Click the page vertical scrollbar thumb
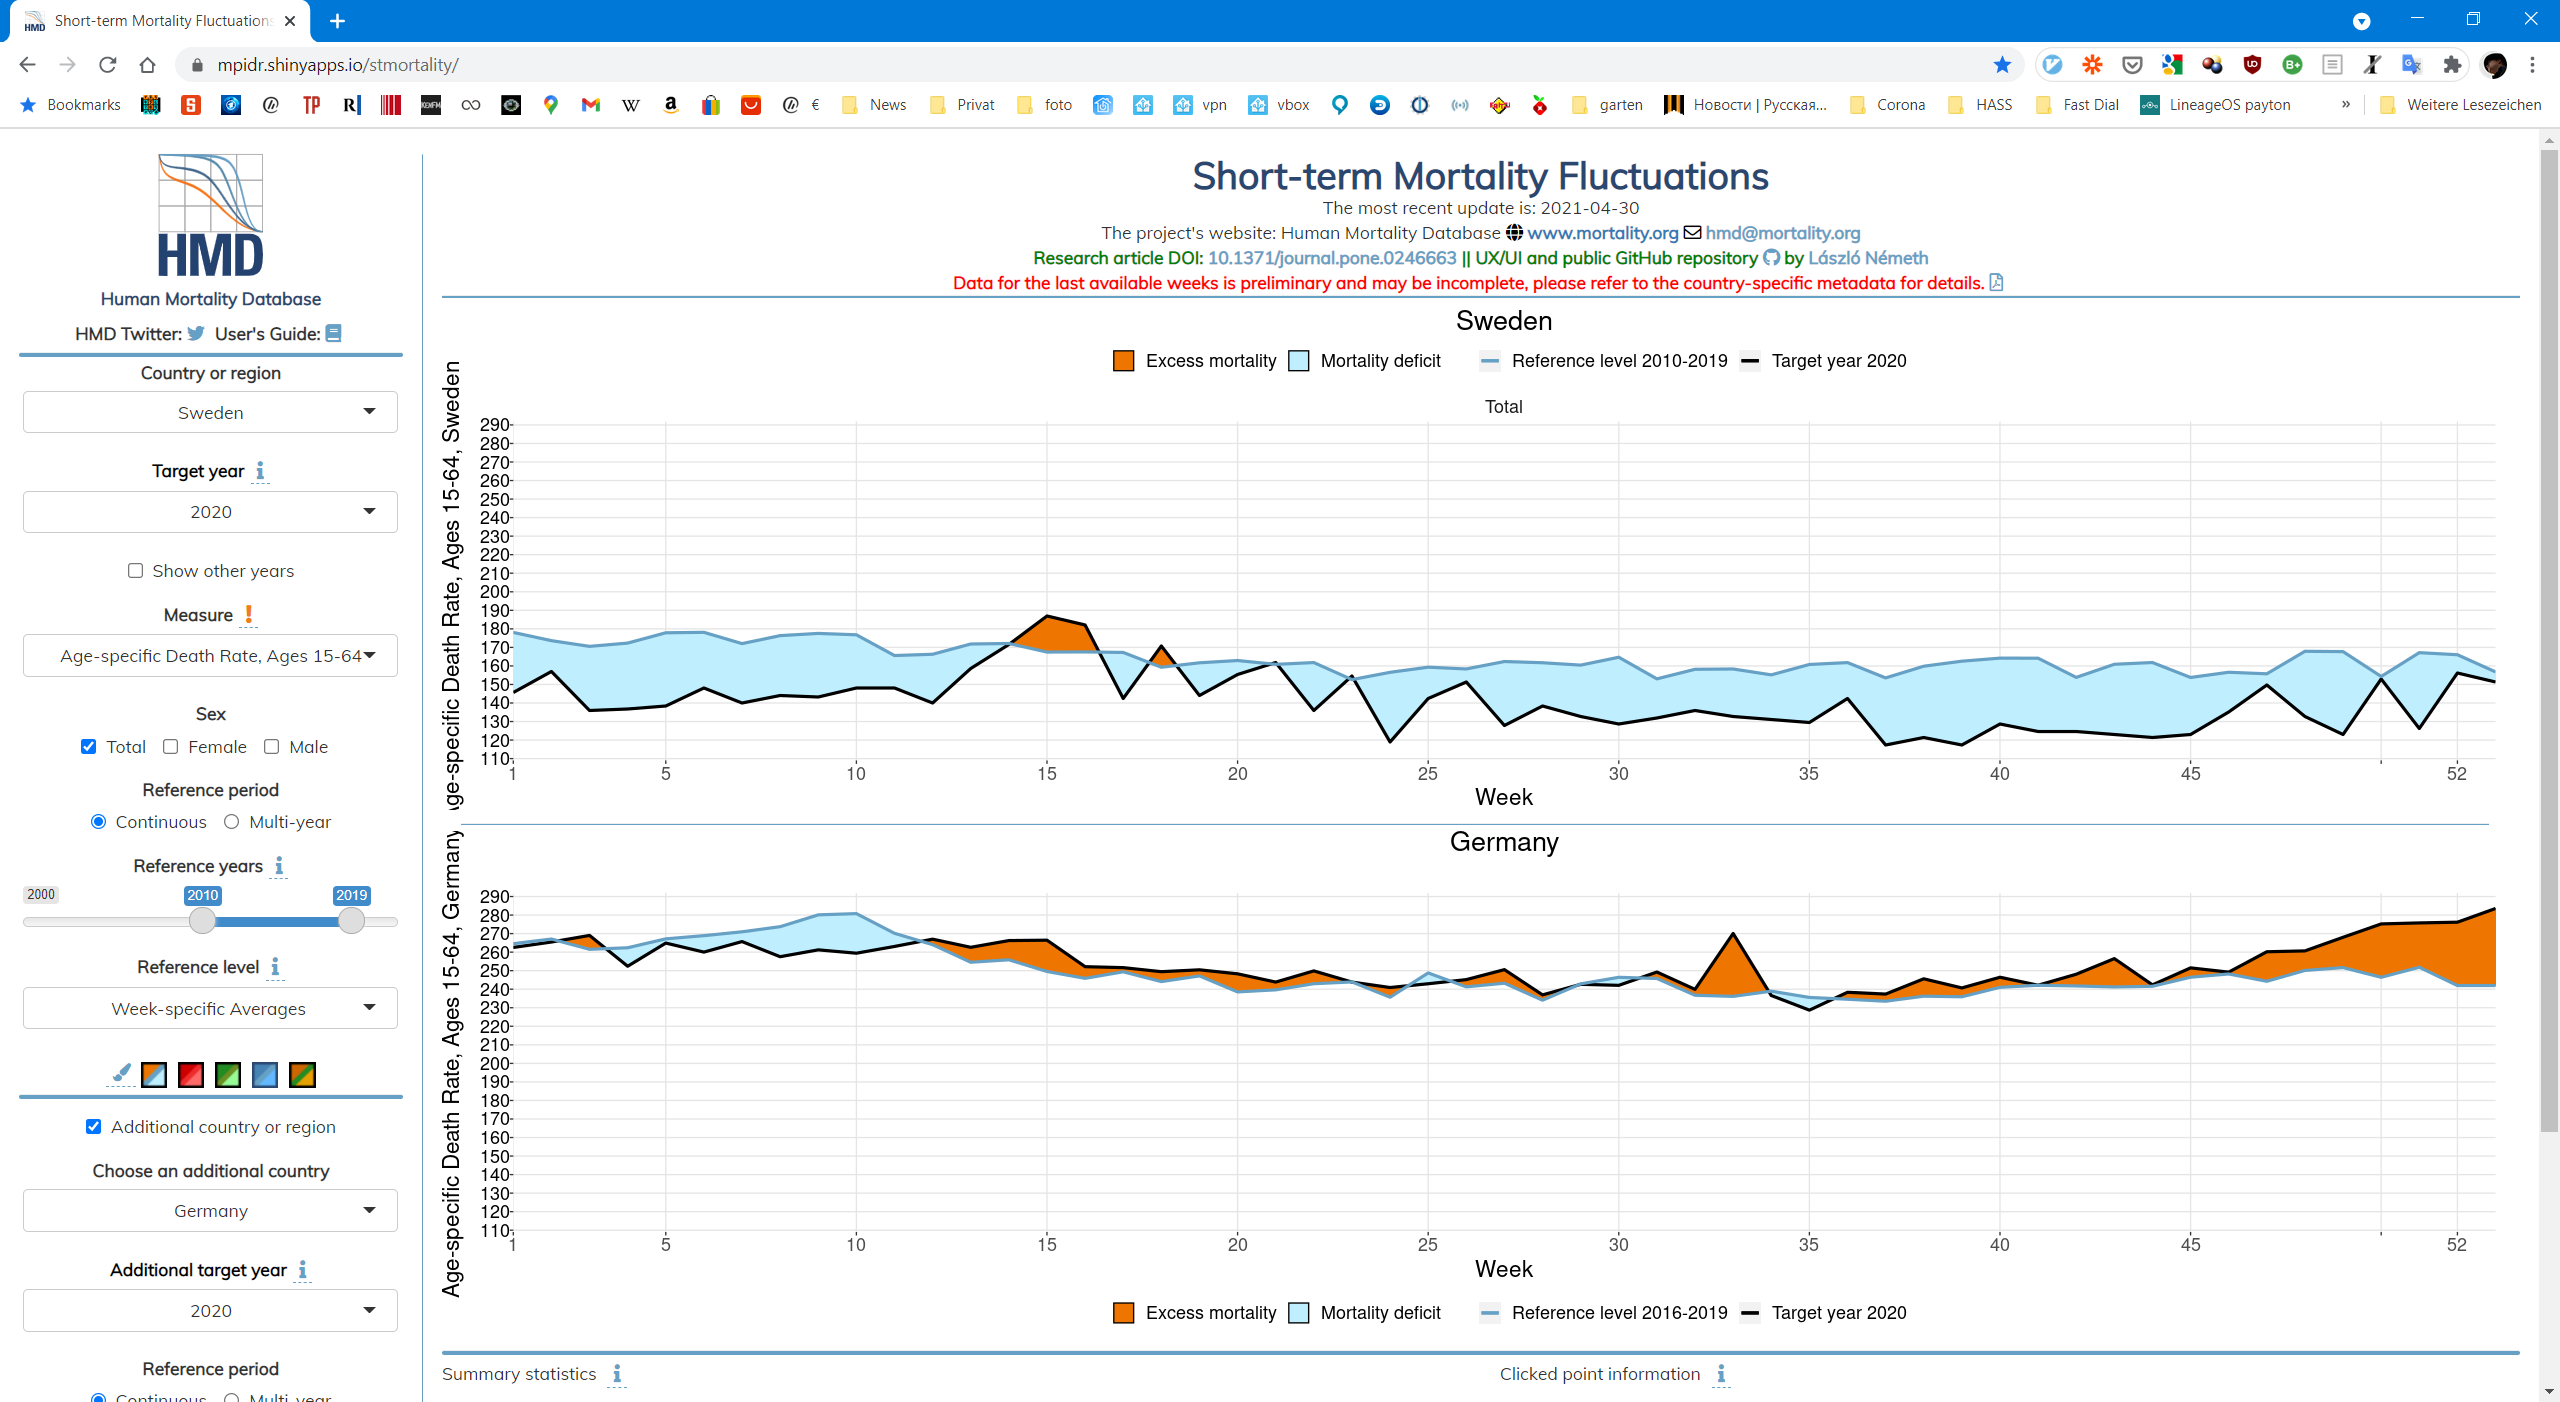 point(2549,640)
